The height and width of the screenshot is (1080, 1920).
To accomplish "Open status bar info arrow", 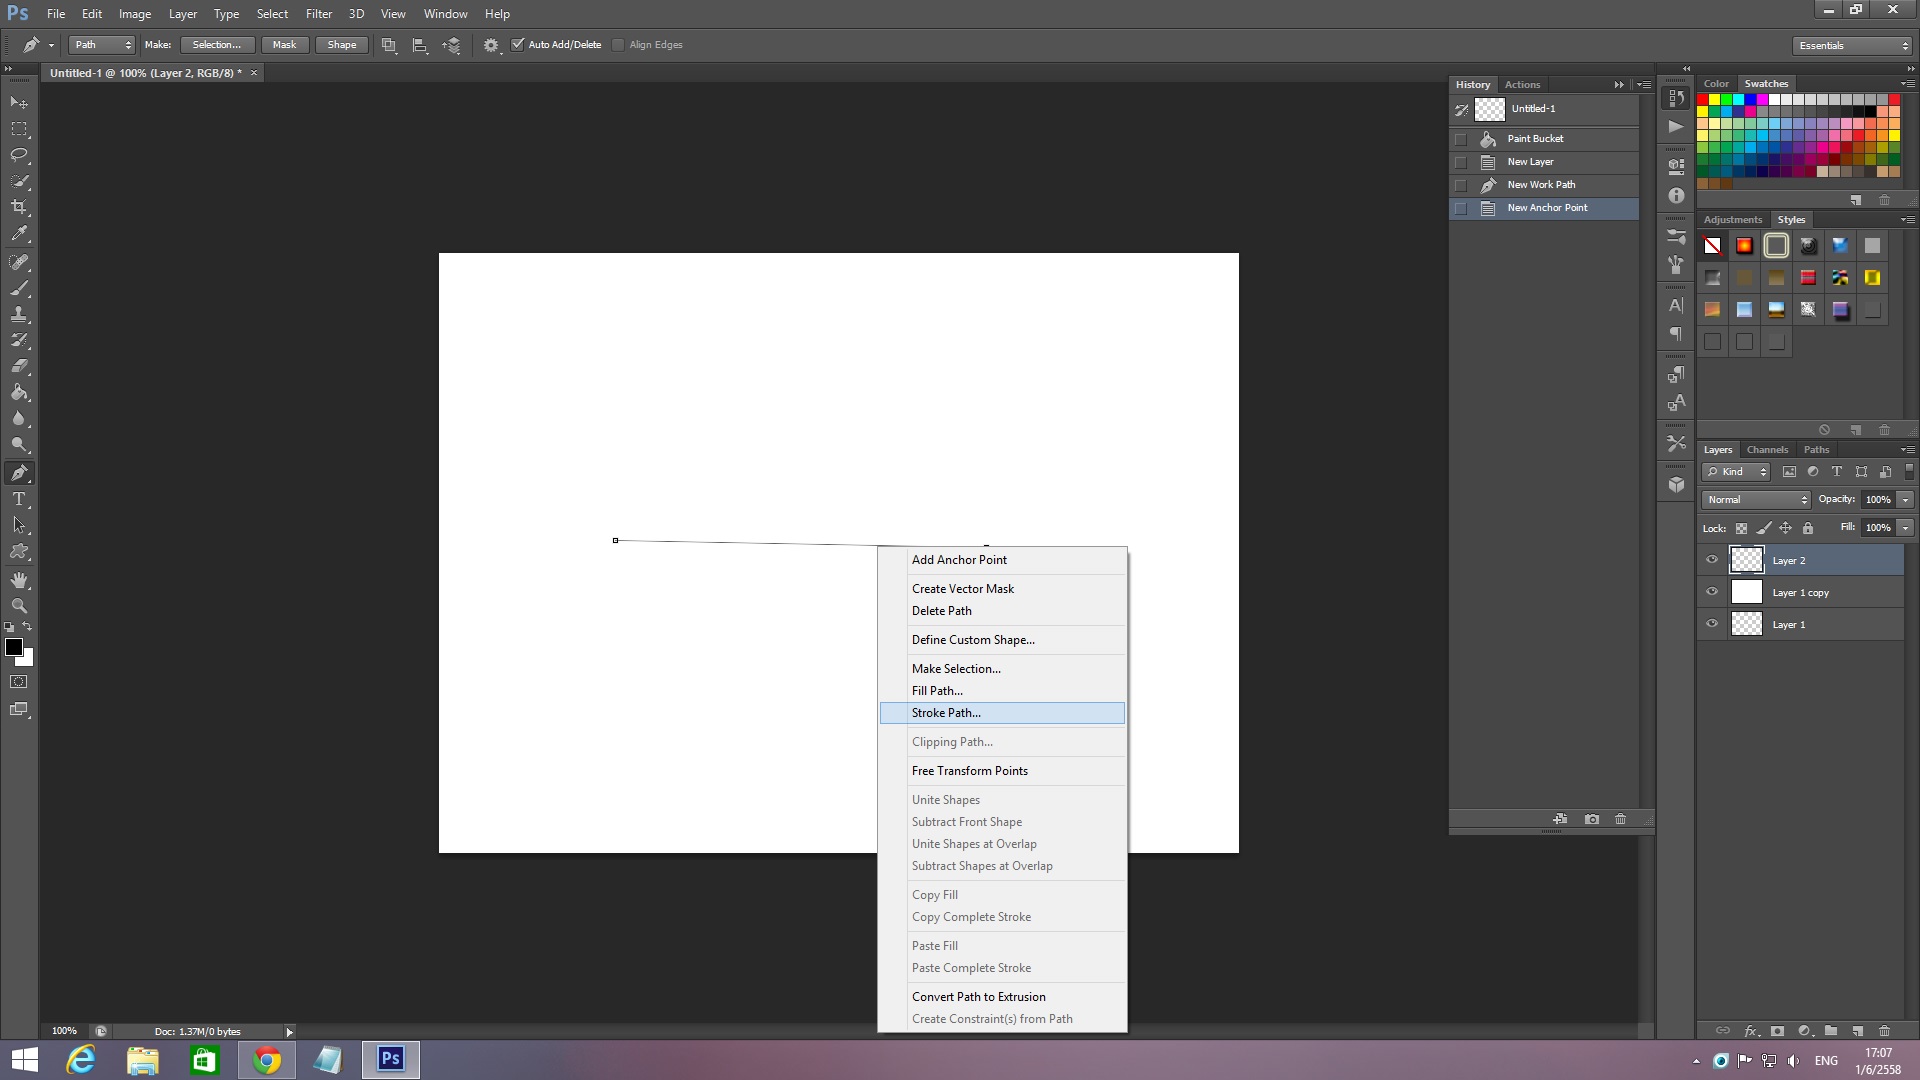I will tap(289, 1032).
